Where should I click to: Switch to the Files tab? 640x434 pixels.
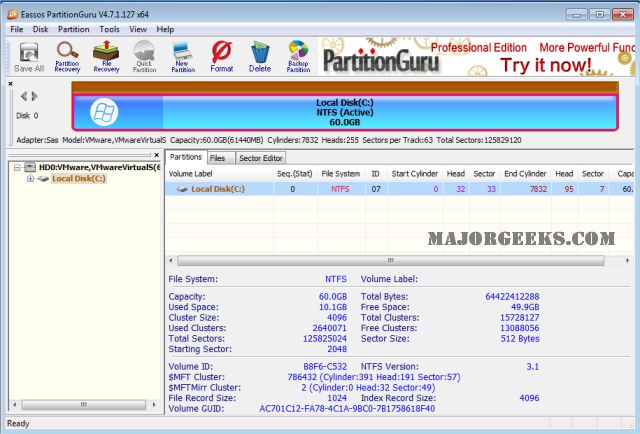click(220, 158)
